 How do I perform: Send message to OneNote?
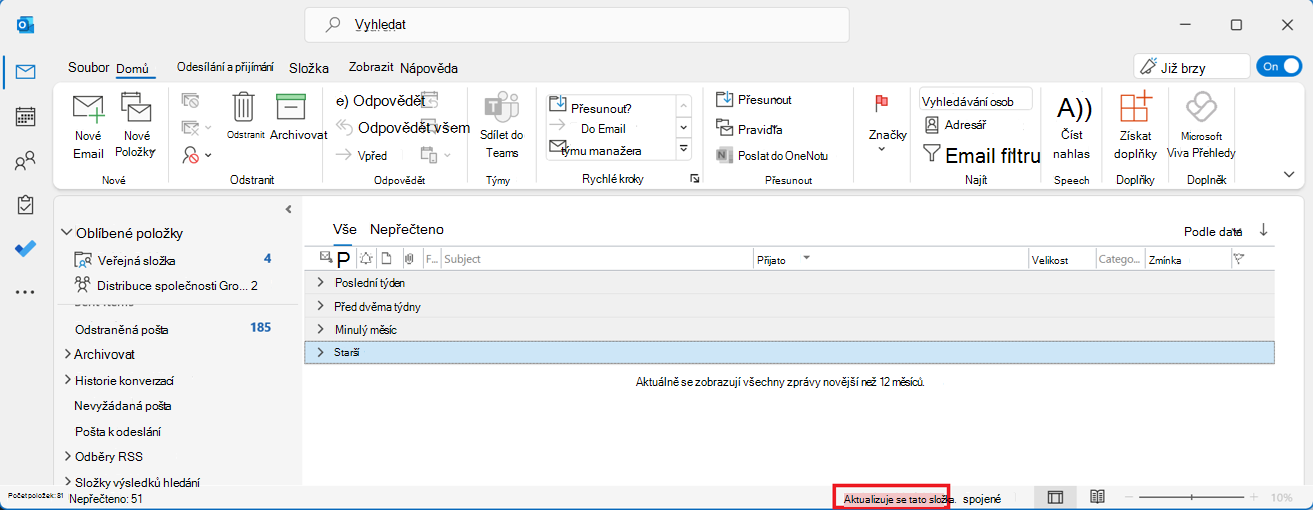771,155
